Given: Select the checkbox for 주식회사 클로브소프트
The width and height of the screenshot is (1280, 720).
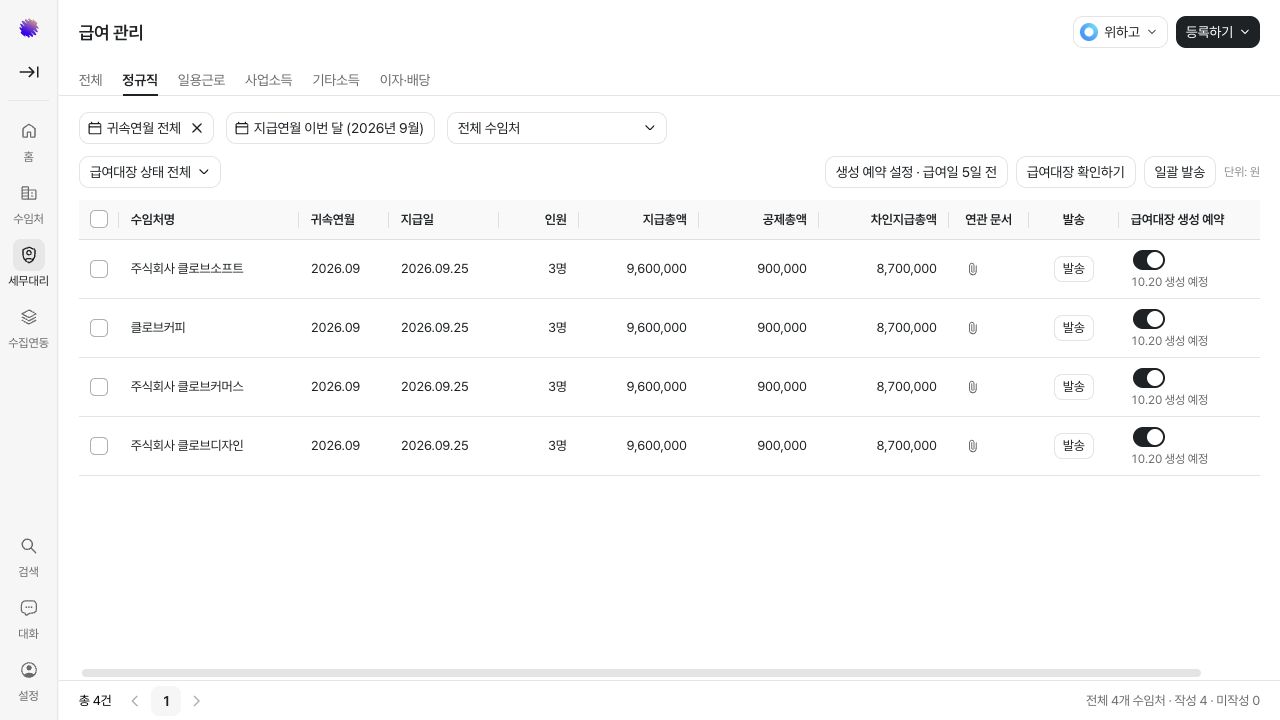Looking at the screenshot, I should pyautogui.click(x=99, y=269).
